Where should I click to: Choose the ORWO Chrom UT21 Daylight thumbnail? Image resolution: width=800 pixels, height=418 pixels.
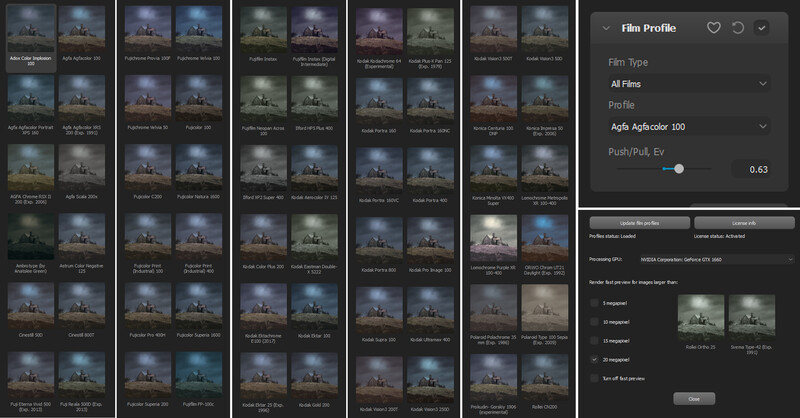(544, 238)
